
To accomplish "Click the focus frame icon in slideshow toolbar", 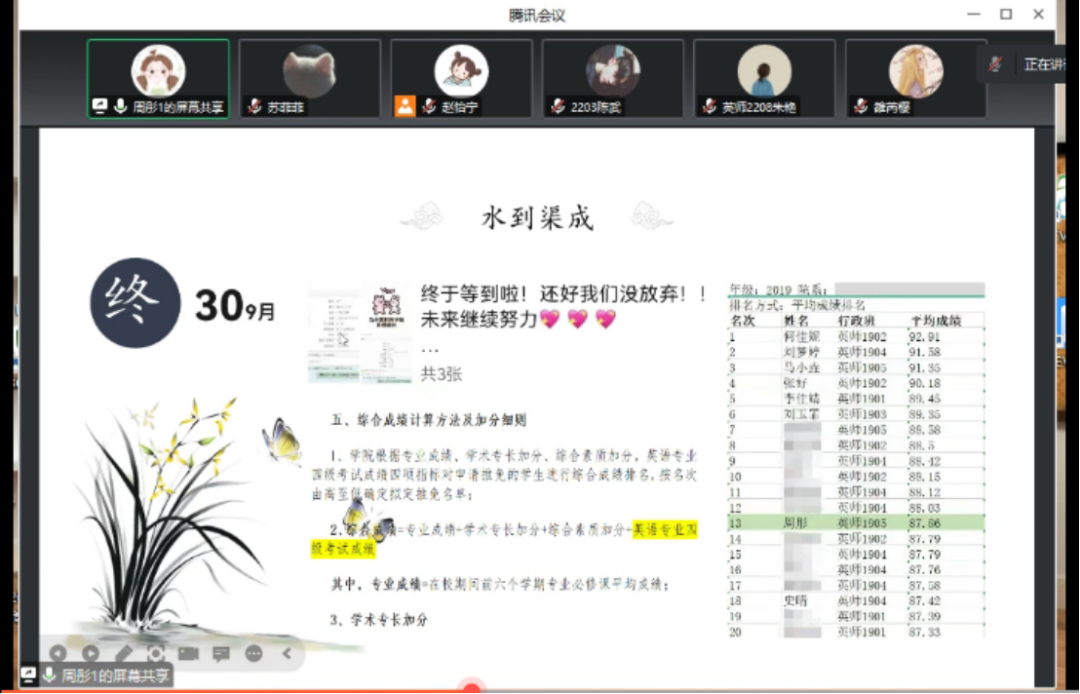I will pos(155,653).
